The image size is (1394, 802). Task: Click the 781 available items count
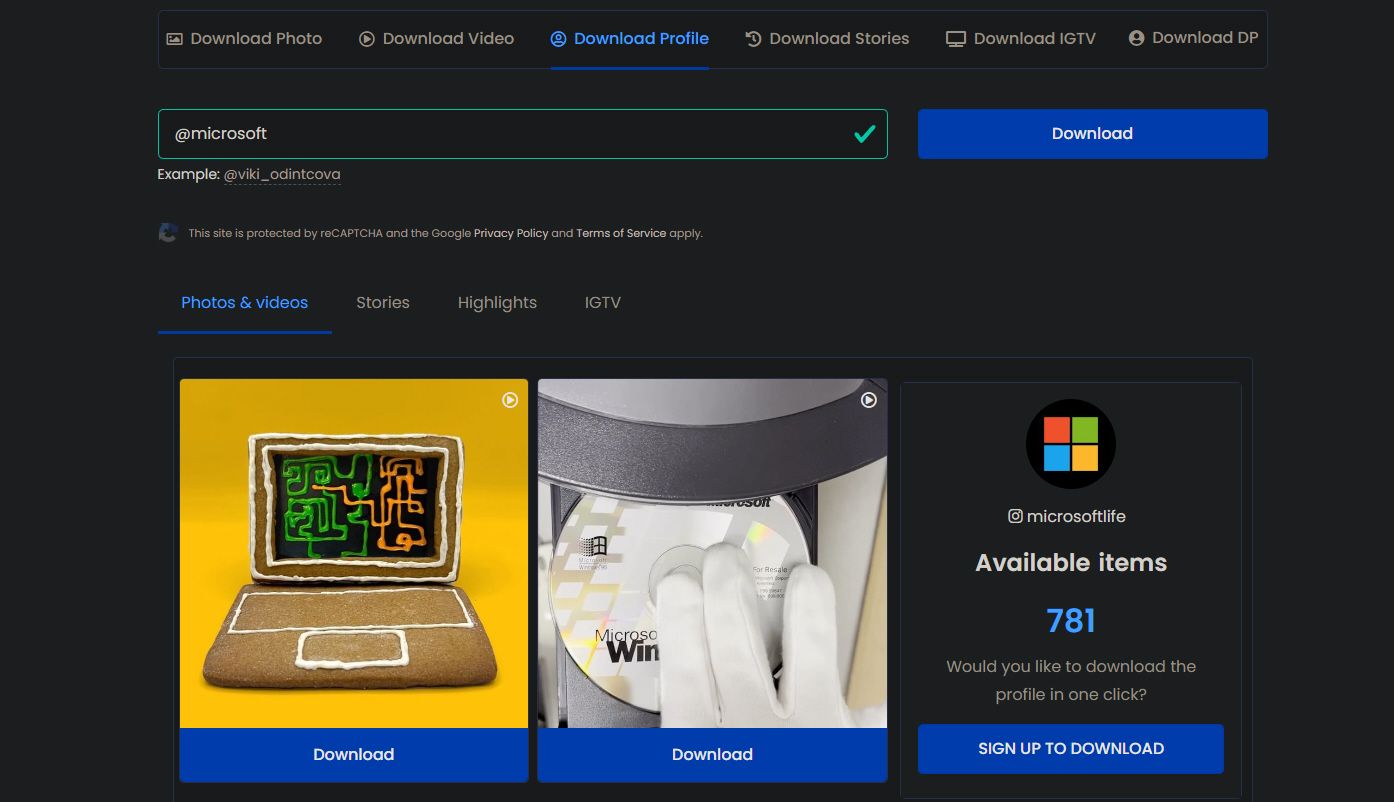click(1071, 621)
